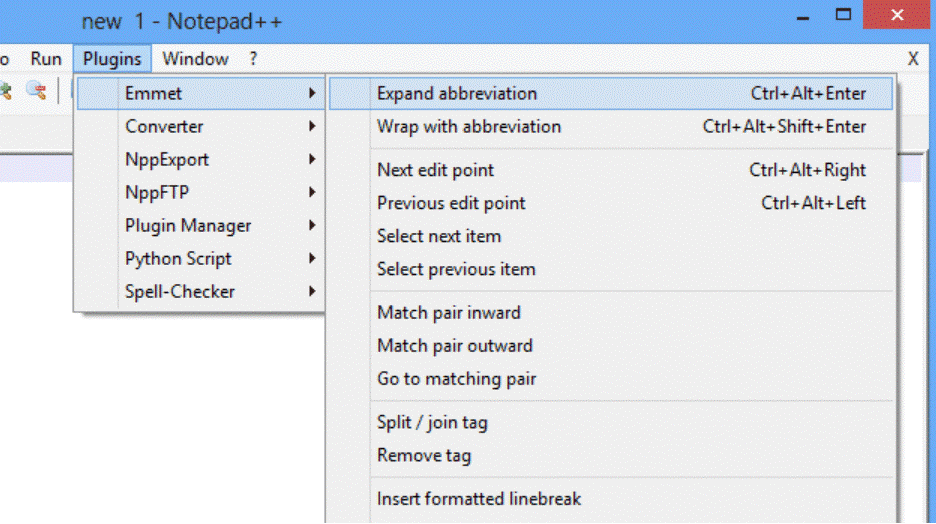Expand the Emmet submenu arrow
936x524 pixels.
tap(312, 93)
